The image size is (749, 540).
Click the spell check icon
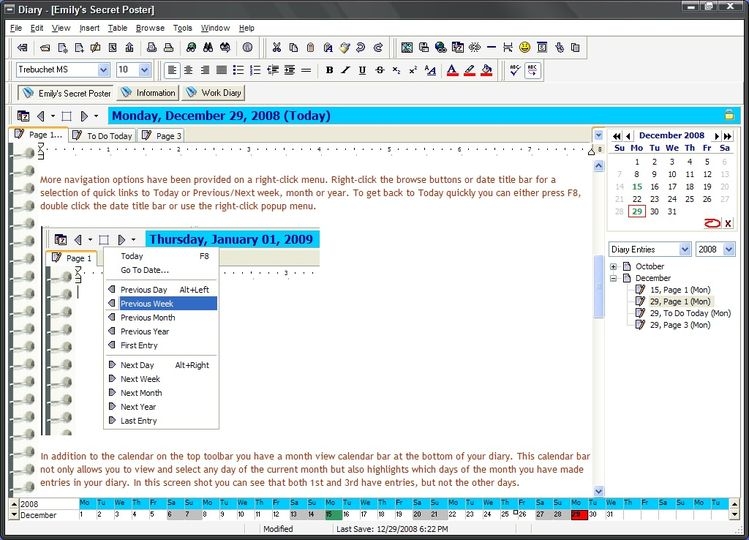pos(514,70)
